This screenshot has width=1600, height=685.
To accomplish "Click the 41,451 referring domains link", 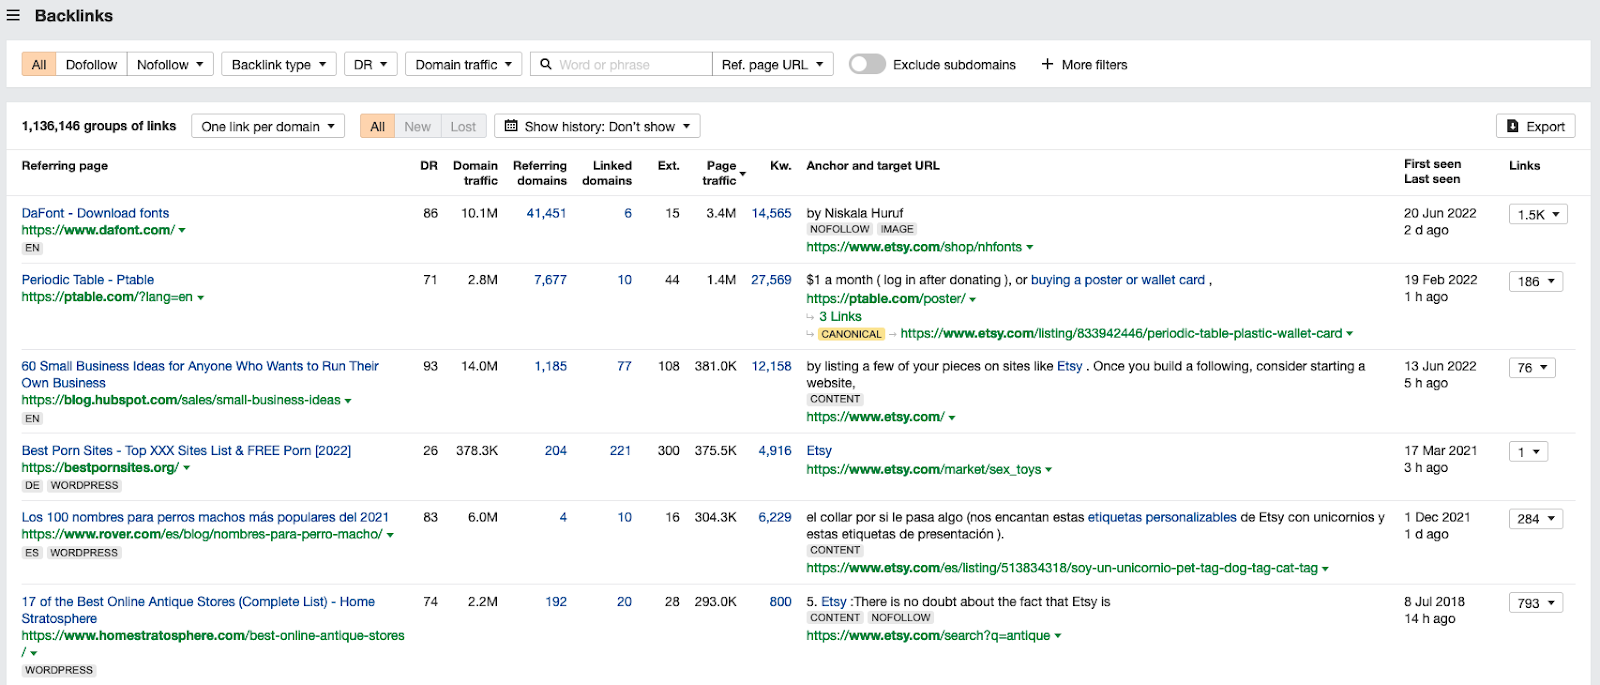I will (x=546, y=213).
